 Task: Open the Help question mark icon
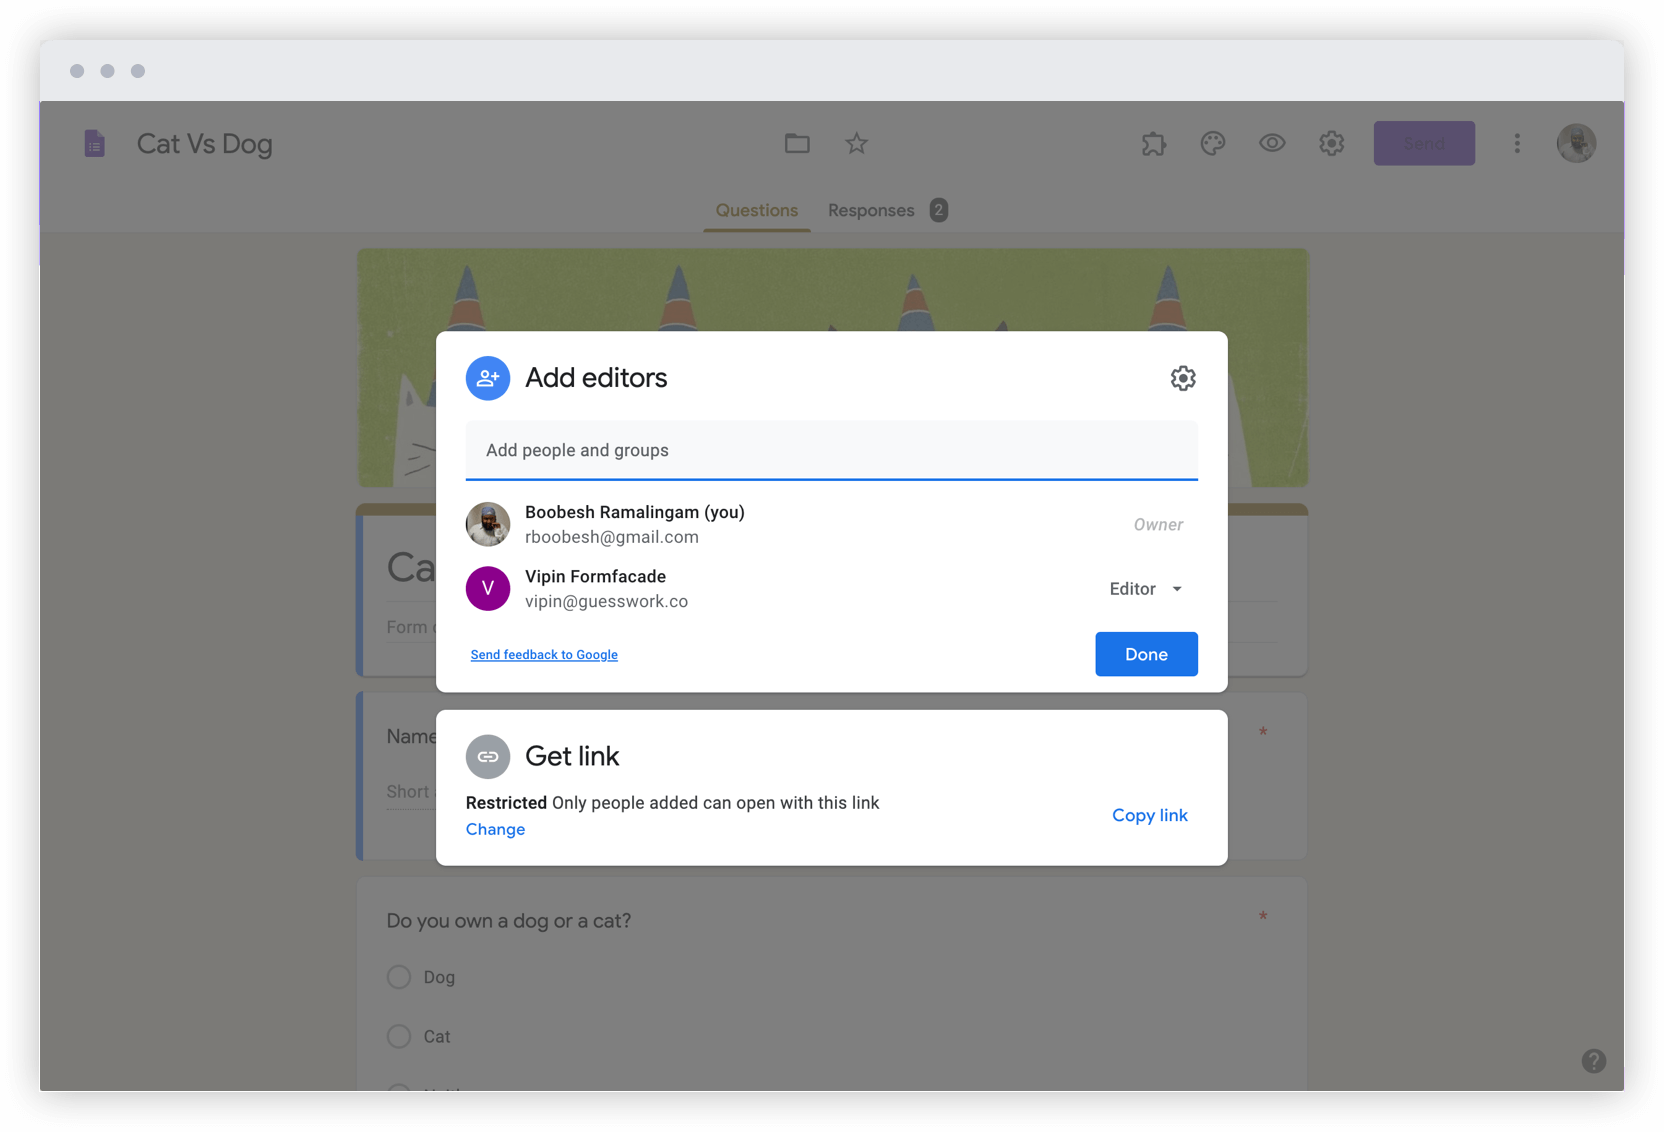pyautogui.click(x=1594, y=1060)
